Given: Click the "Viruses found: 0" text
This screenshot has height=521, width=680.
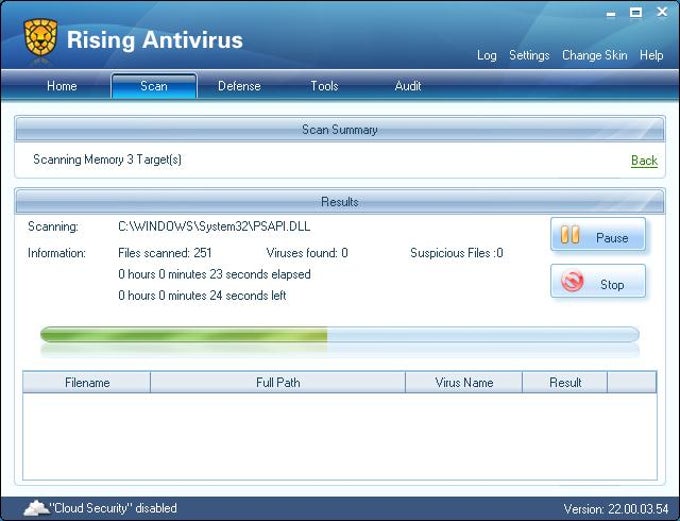Looking at the screenshot, I should (307, 253).
